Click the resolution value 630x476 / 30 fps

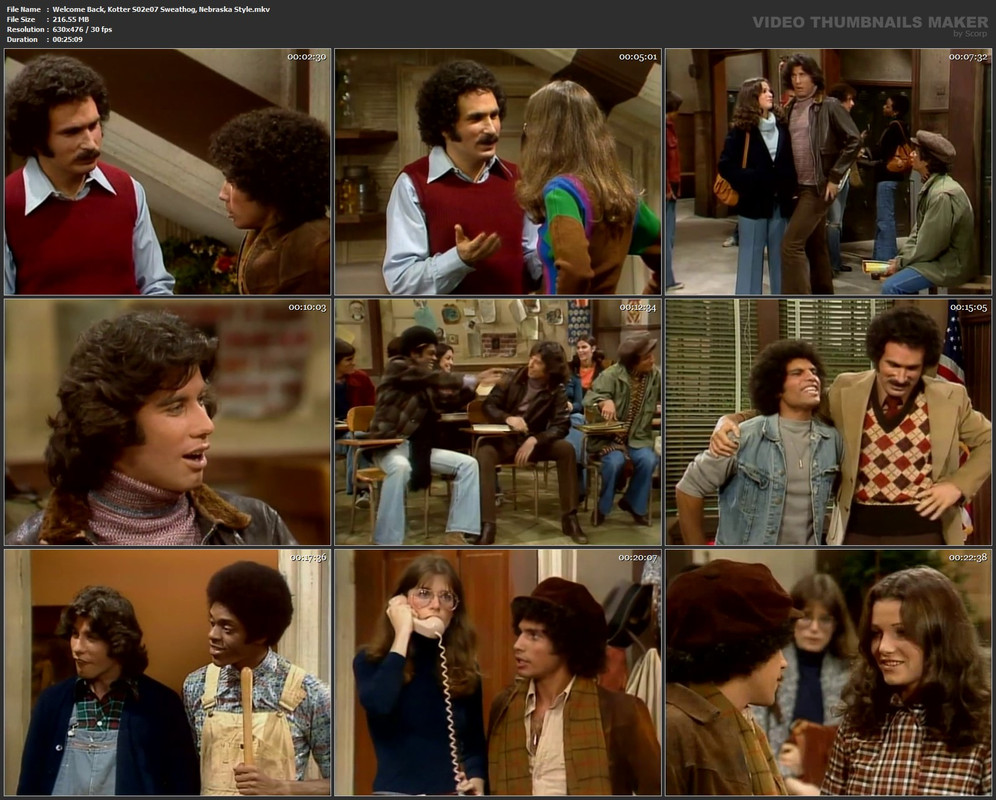tap(83, 29)
